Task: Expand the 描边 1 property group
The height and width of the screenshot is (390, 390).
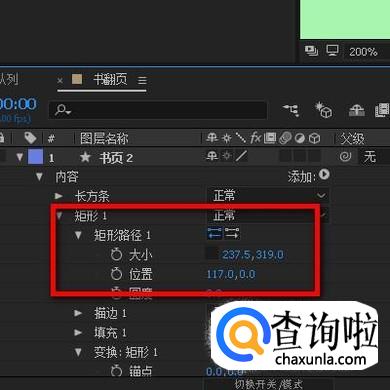Action: [78, 313]
